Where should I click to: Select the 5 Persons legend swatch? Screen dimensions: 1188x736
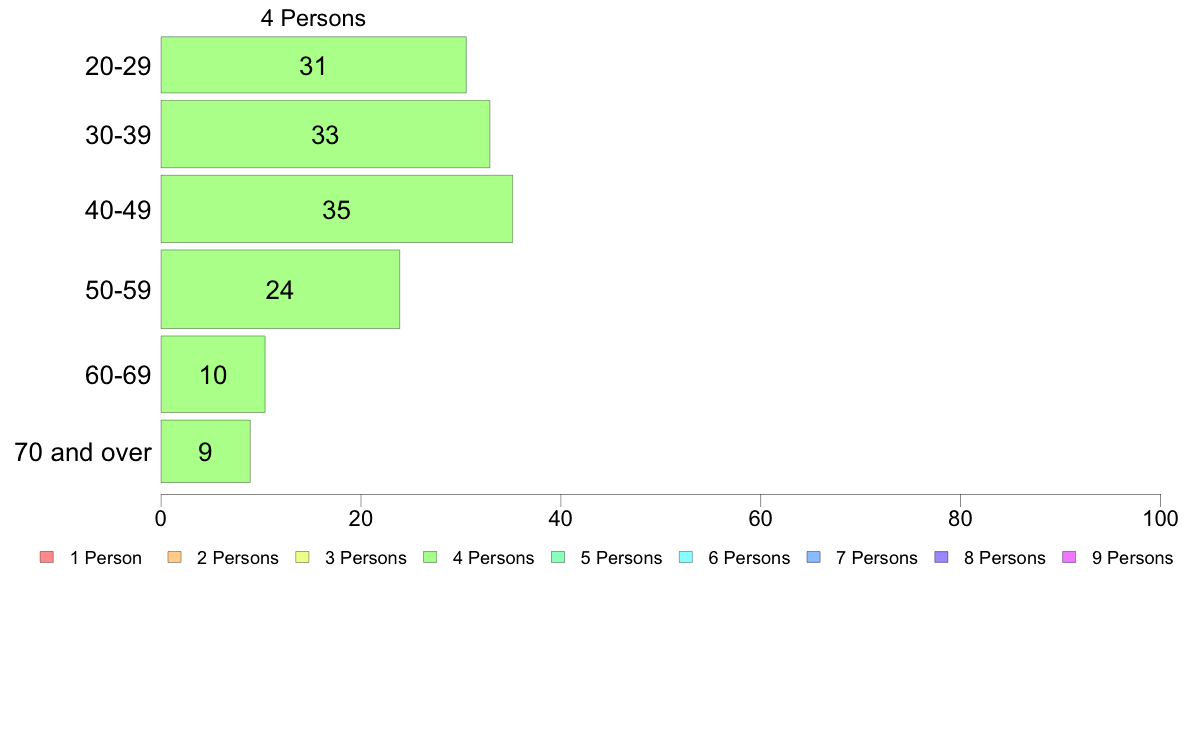pos(558,558)
